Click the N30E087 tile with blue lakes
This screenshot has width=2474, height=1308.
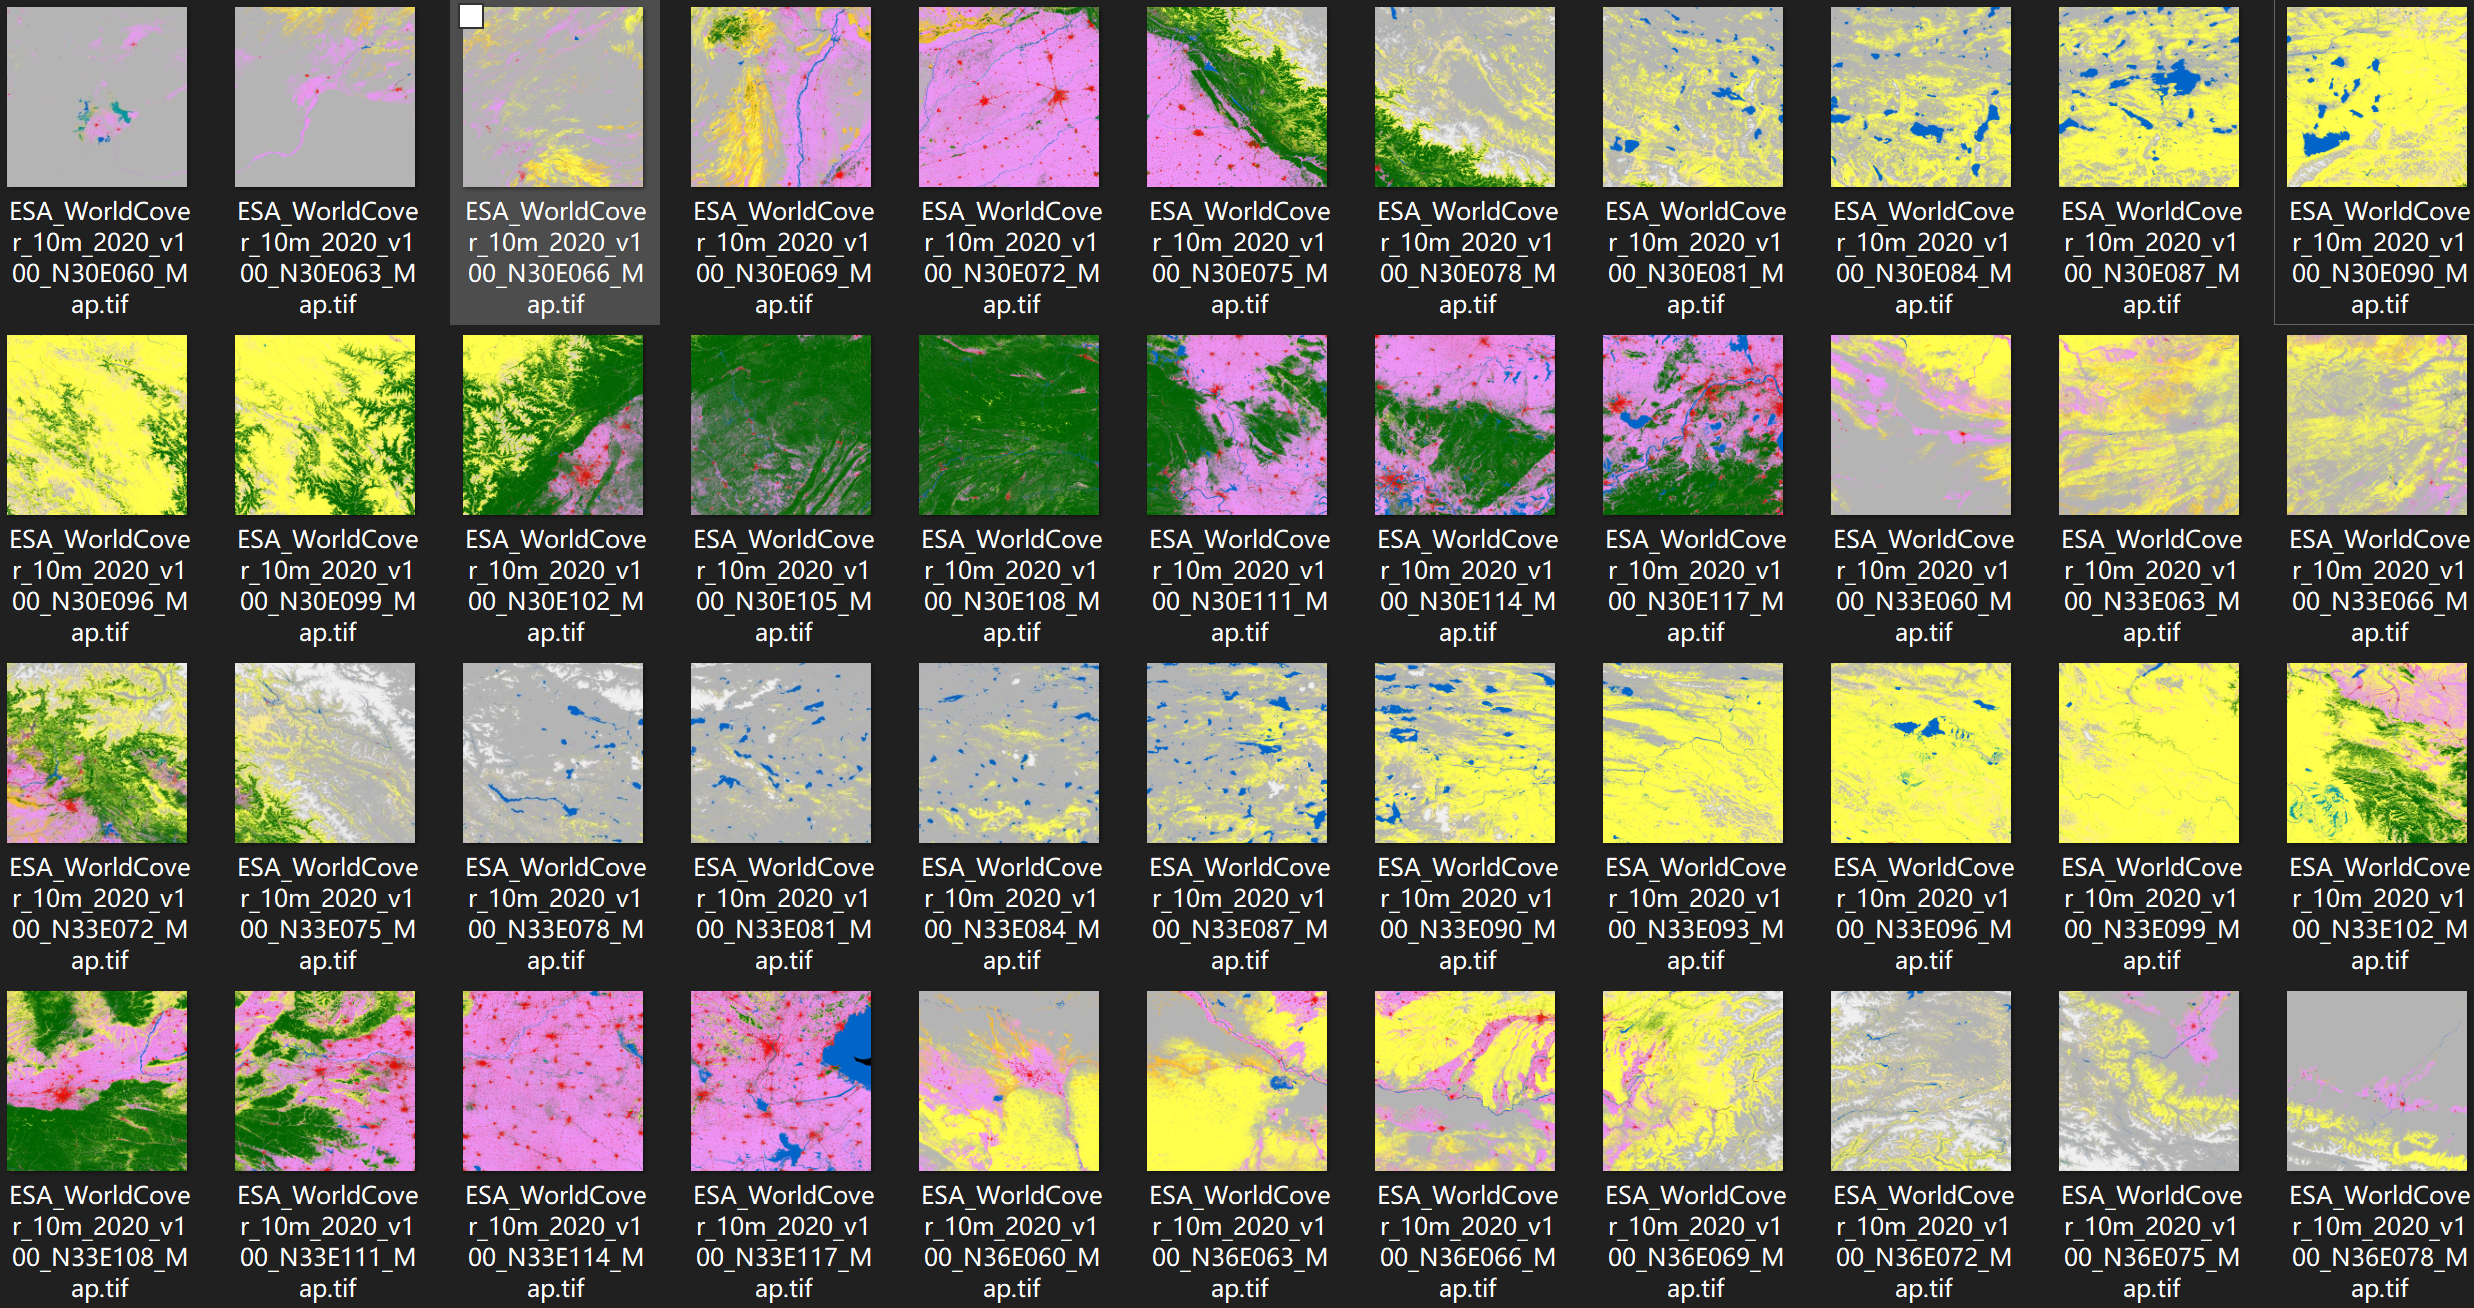2149,97
